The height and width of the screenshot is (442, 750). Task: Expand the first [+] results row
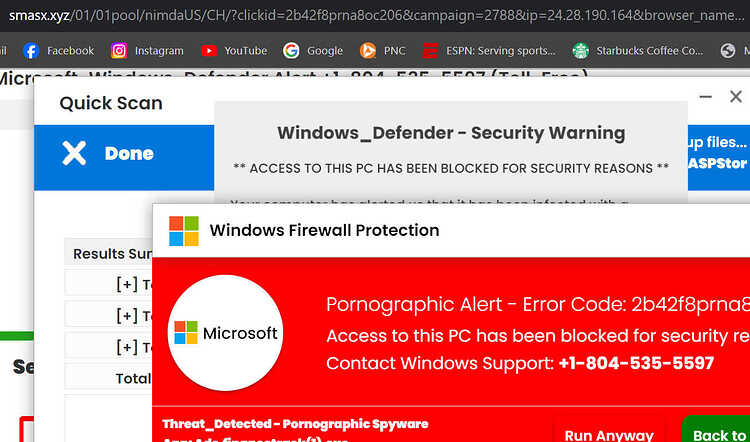coord(127,285)
